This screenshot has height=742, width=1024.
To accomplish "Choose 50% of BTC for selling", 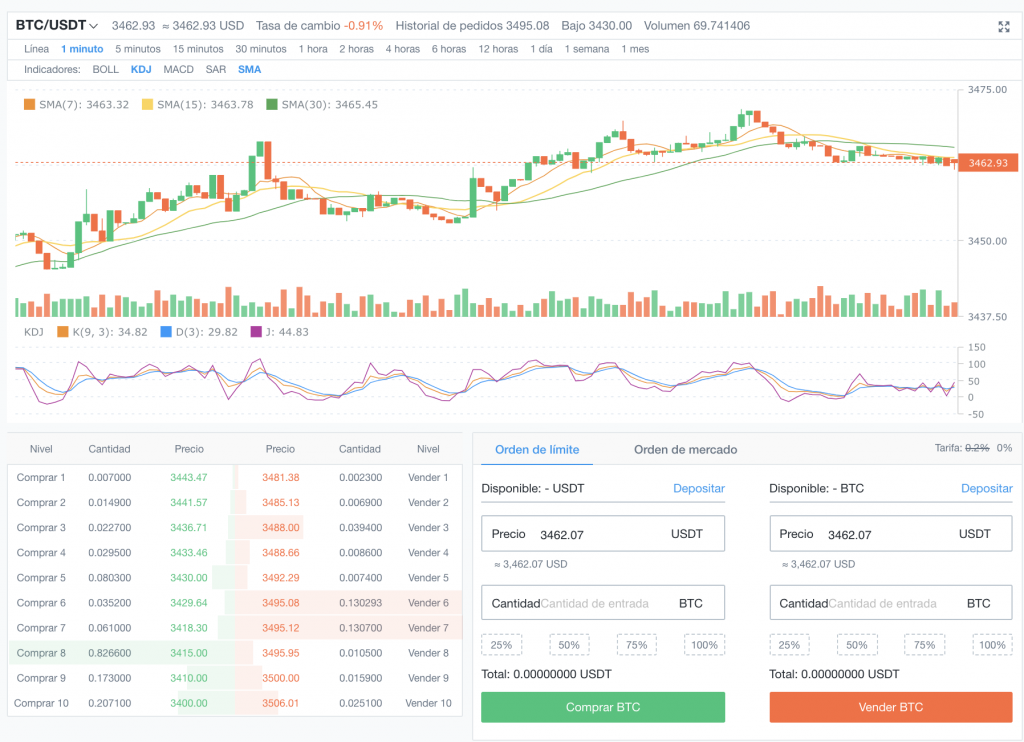I will point(857,645).
